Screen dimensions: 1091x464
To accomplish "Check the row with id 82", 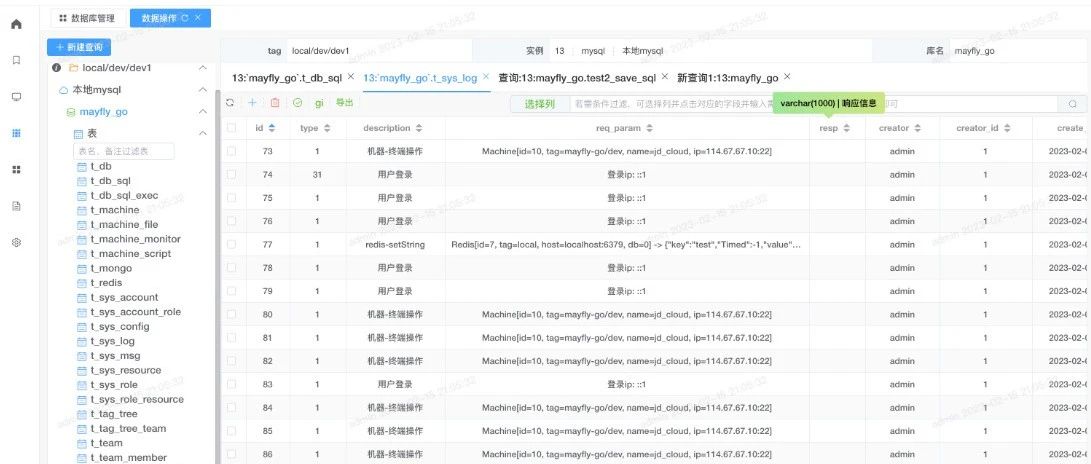I will (232, 361).
